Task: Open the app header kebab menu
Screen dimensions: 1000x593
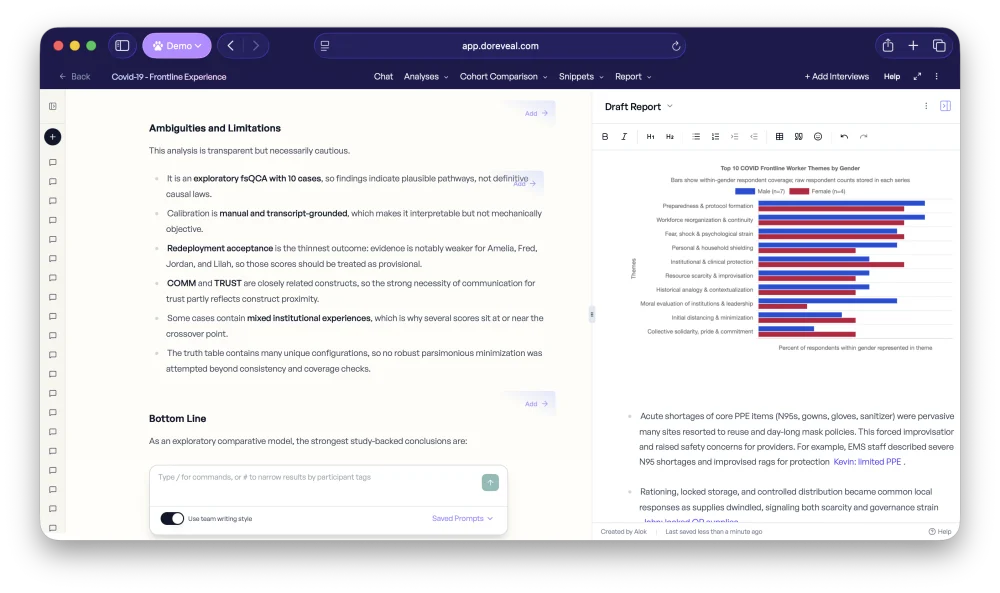Action: coord(936,77)
